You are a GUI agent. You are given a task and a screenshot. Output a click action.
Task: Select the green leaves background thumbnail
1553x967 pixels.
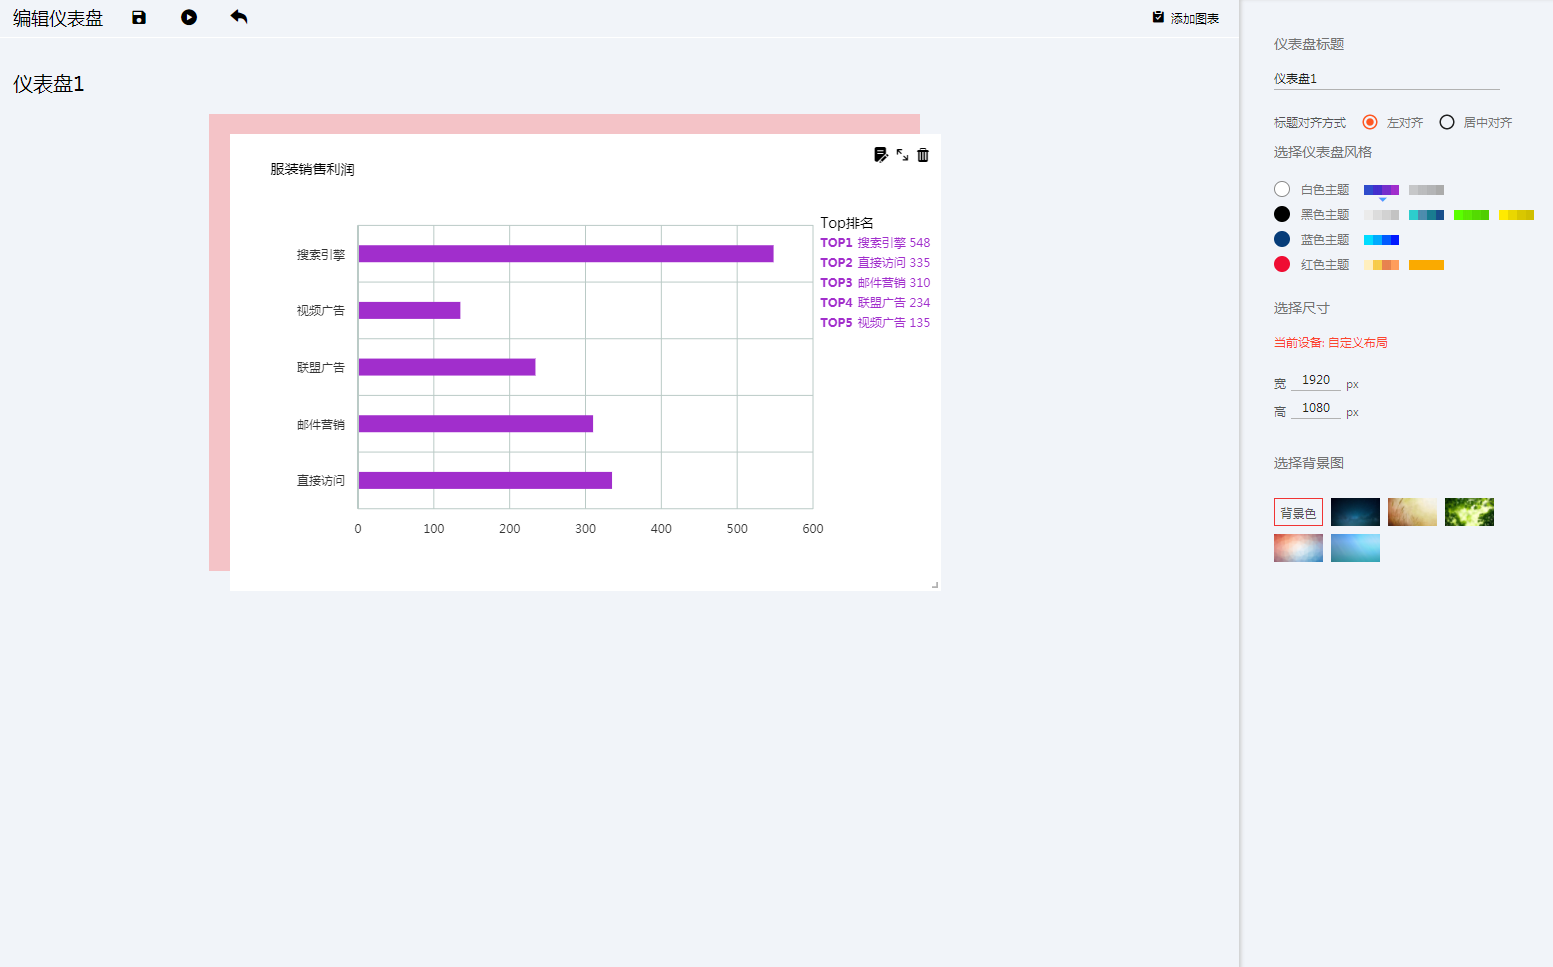pyautogui.click(x=1469, y=512)
